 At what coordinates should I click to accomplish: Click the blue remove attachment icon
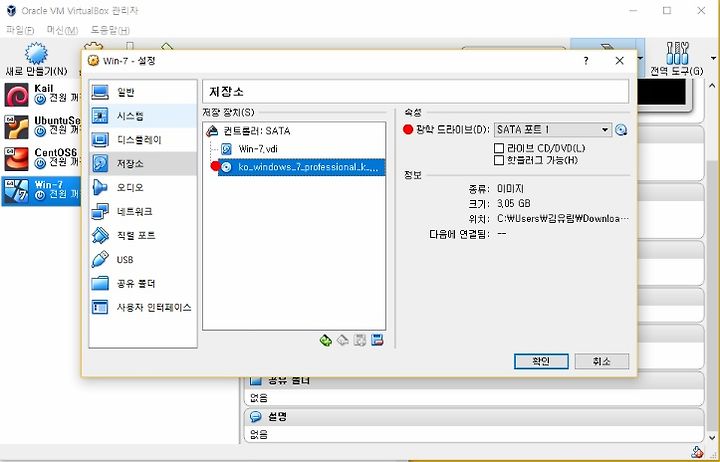(x=377, y=341)
